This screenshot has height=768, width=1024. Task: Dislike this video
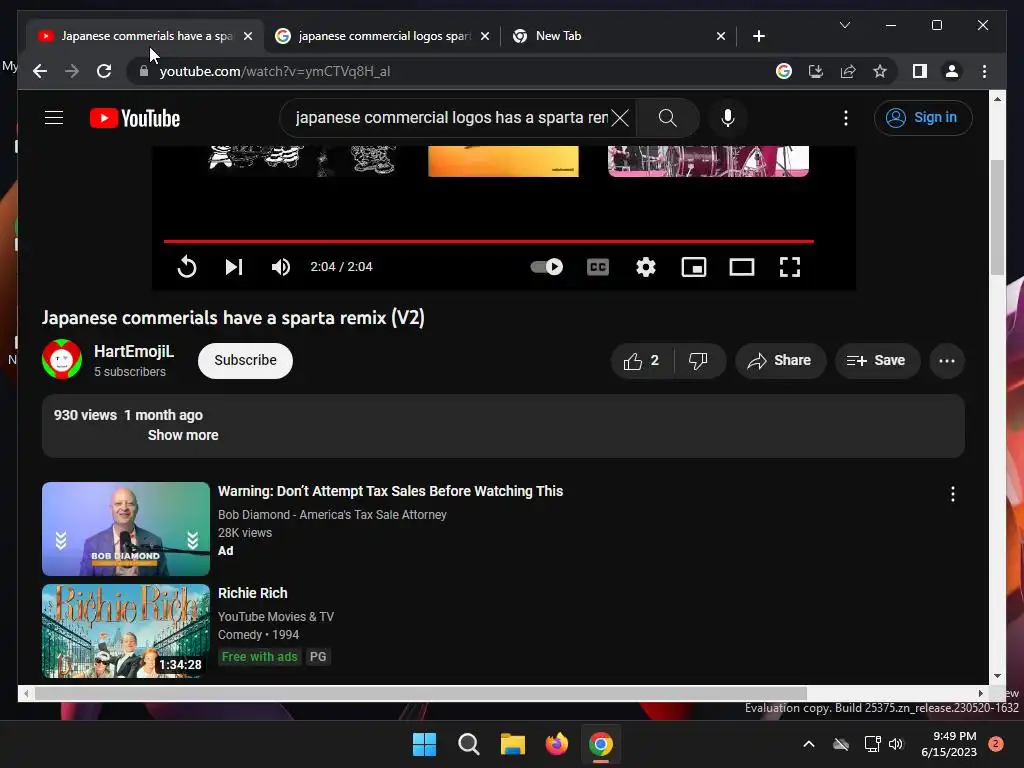pyautogui.click(x=699, y=360)
